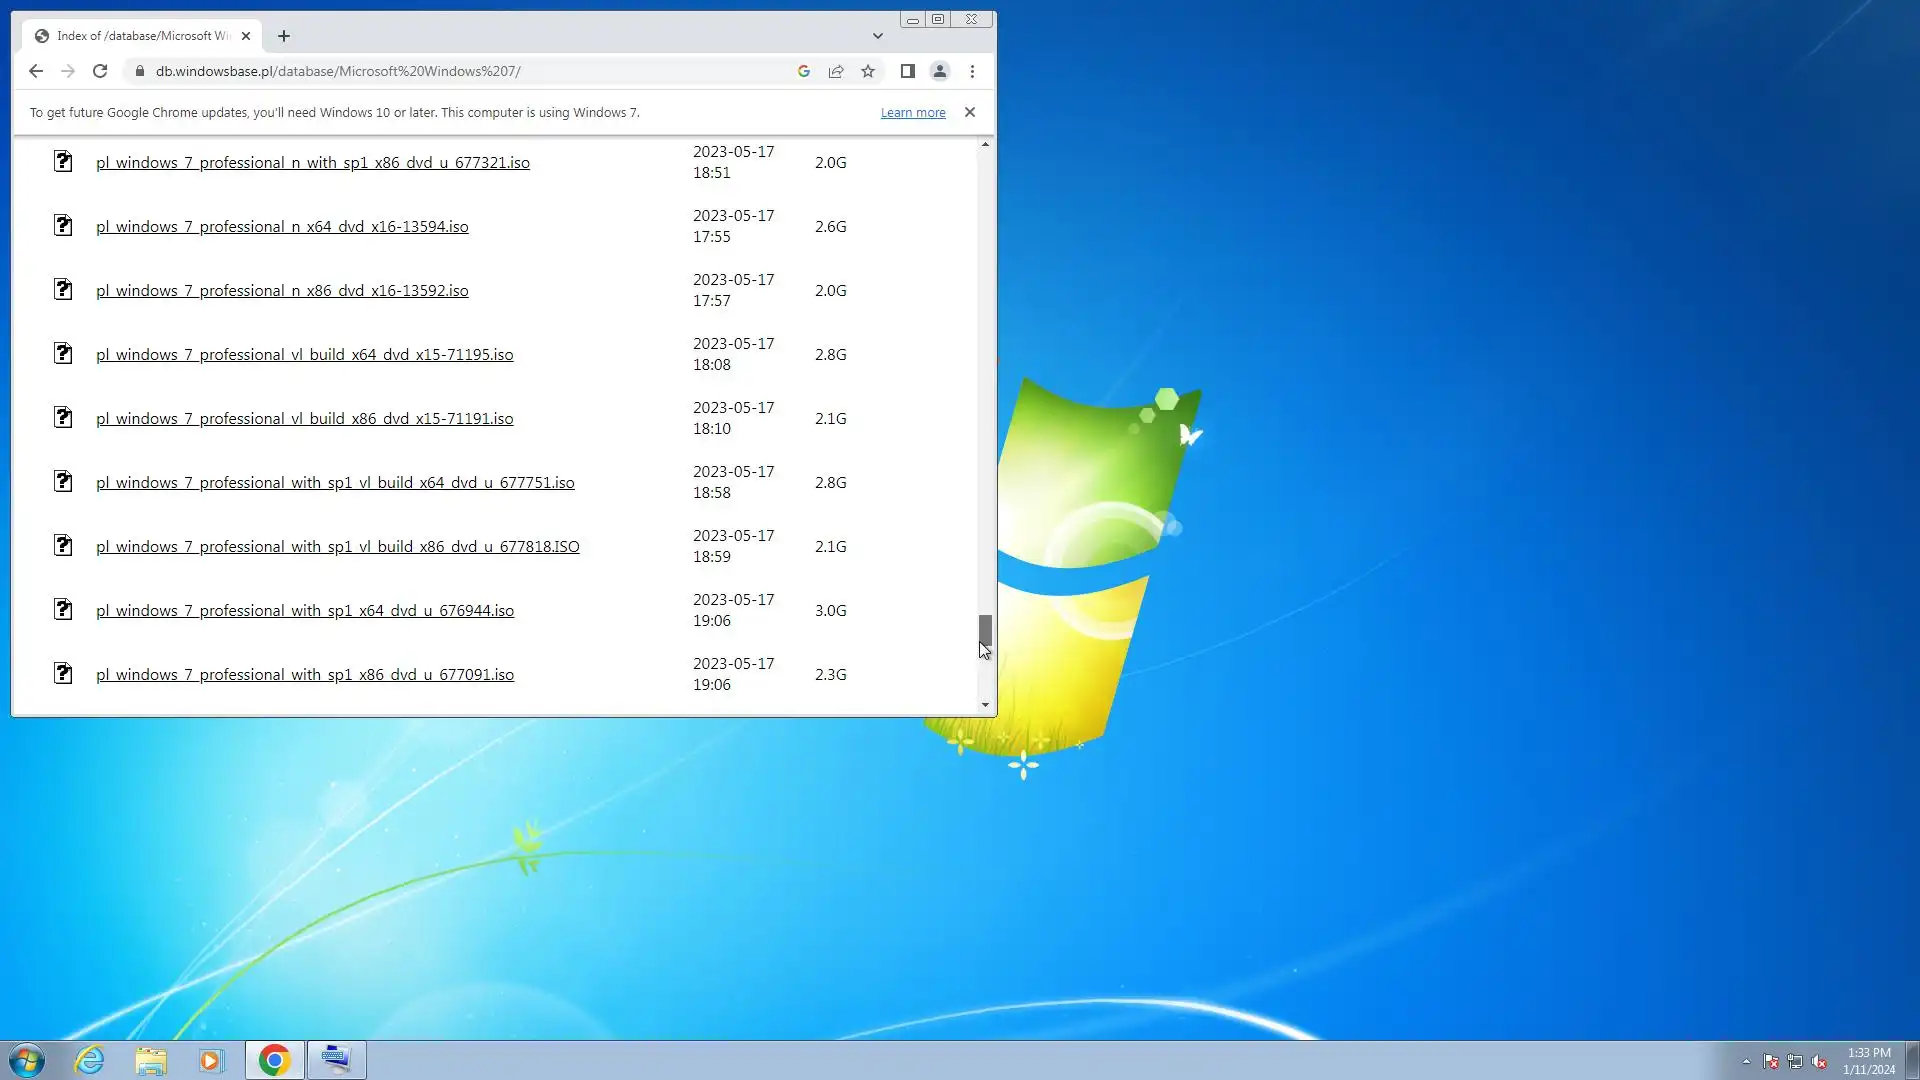Close the Index of /database tab
Viewport: 1920px width, 1080px height.
(246, 36)
